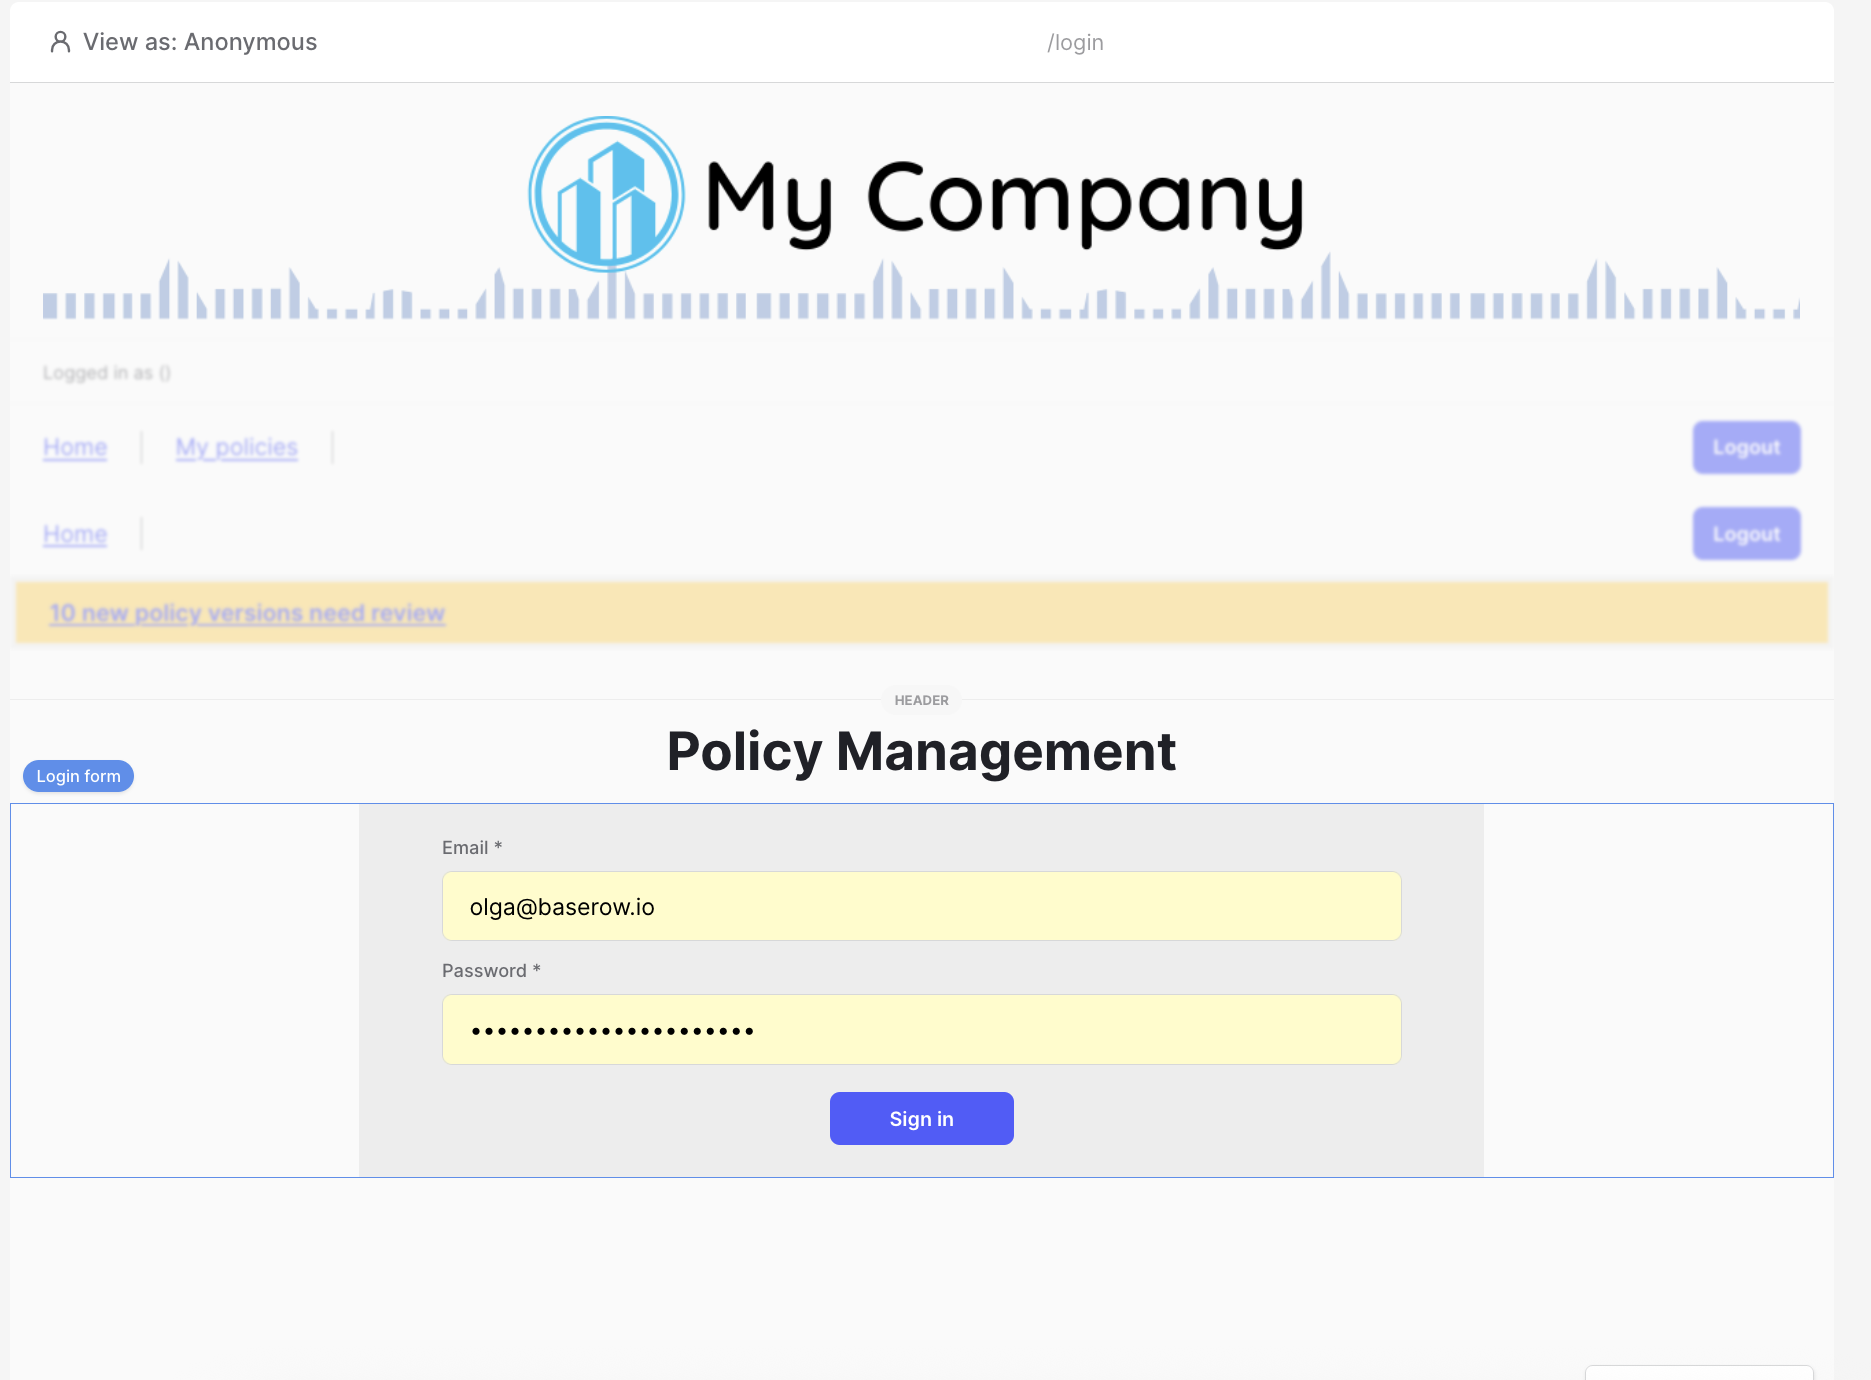Focus the Password input field
Screen dimensions: 1871x1380
921,1029
